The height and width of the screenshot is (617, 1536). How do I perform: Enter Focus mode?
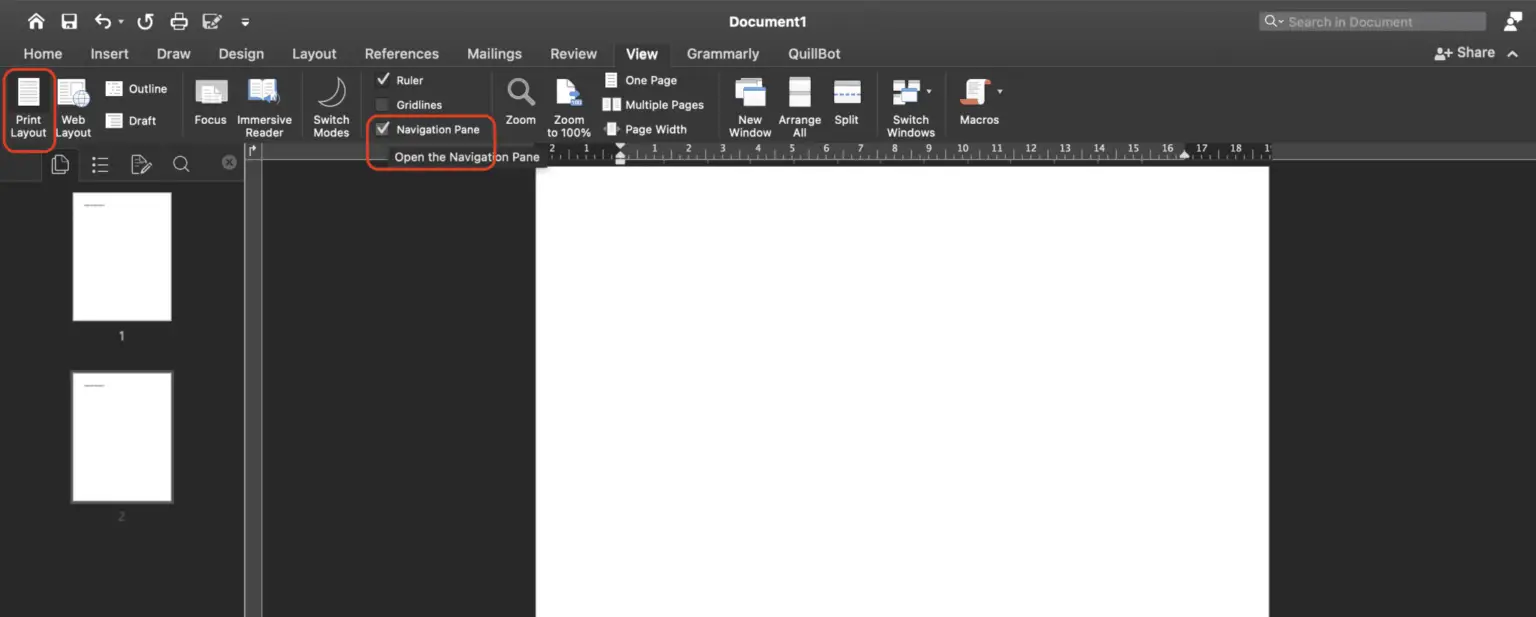tap(210, 102)
